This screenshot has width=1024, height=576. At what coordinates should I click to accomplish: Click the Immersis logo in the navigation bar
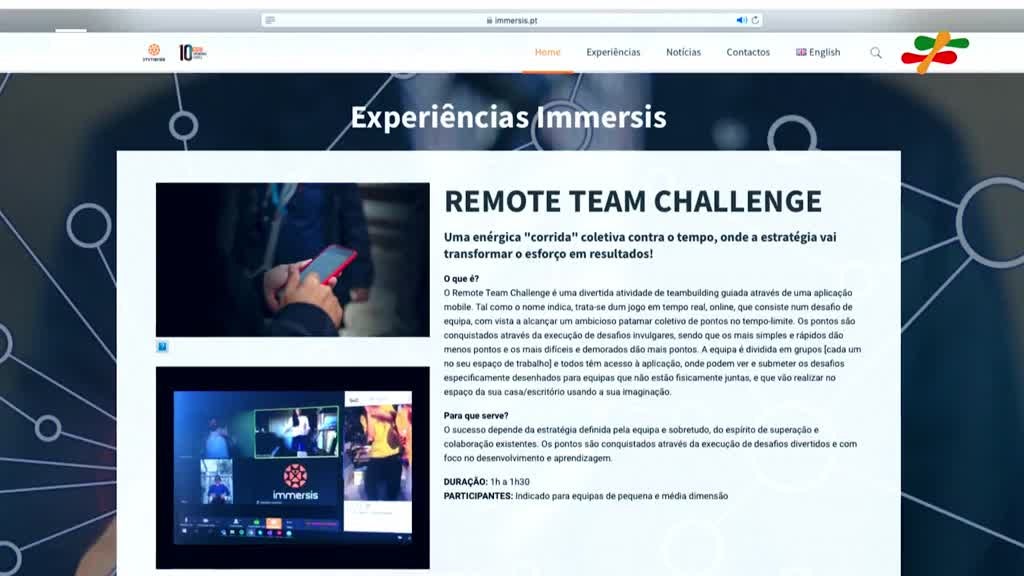pos(154,50)
